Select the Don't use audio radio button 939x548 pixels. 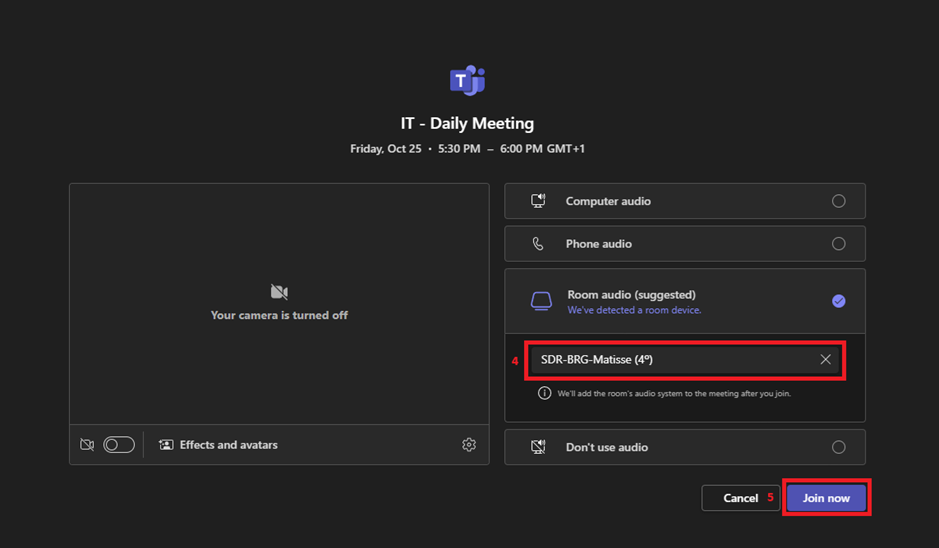838,447
